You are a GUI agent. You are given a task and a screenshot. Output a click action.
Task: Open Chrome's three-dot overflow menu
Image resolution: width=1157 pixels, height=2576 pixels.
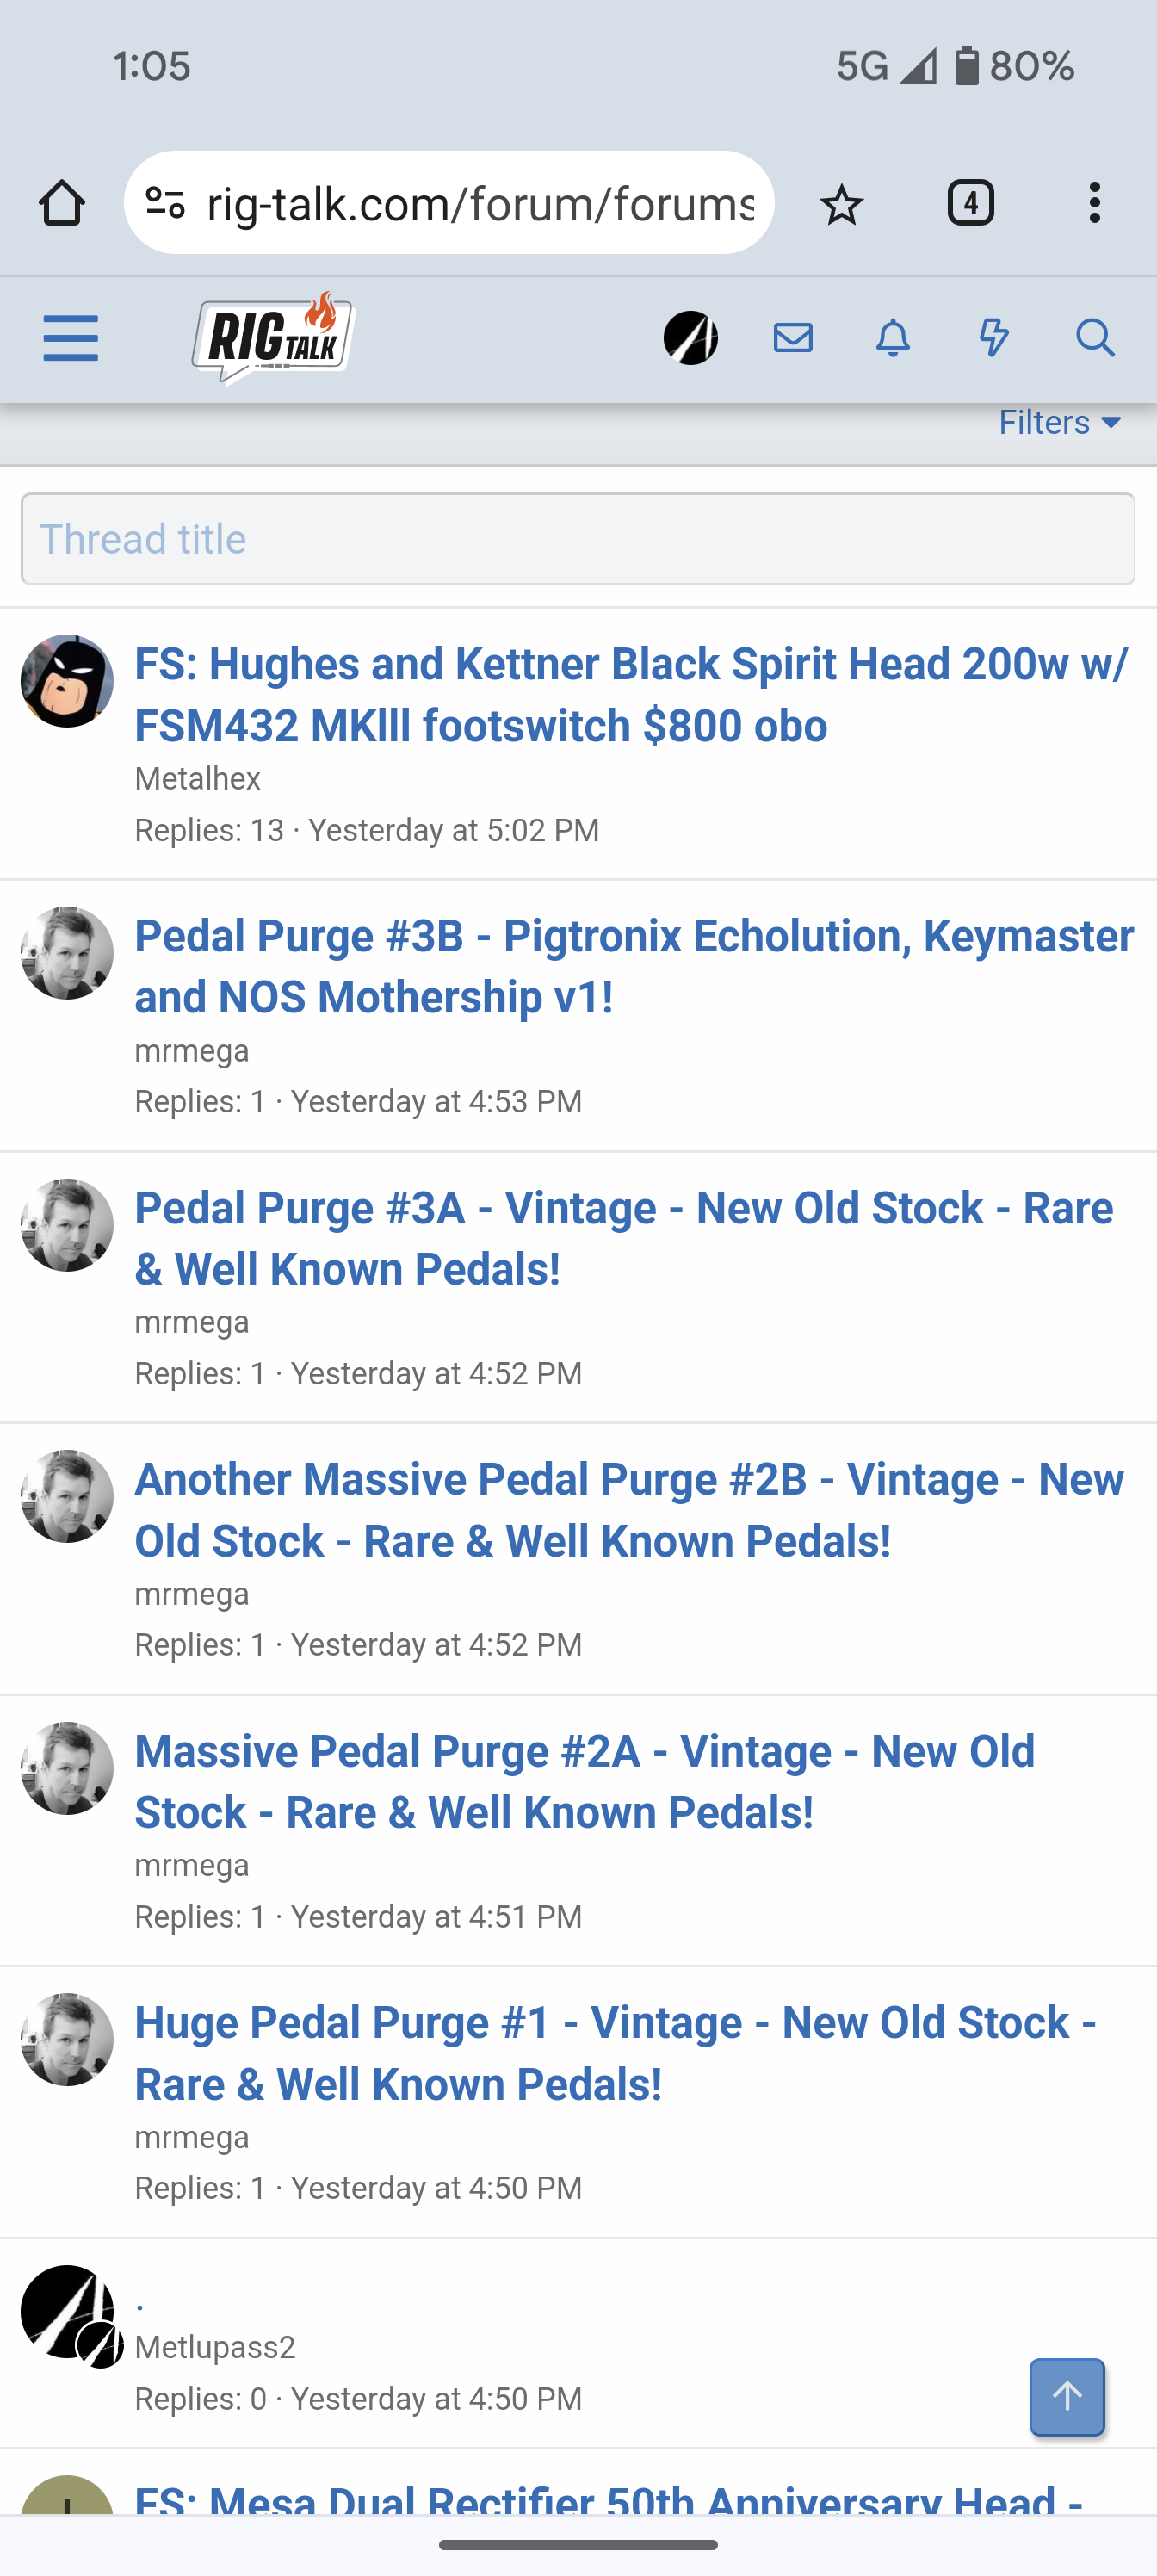[x=1095, y=203]
